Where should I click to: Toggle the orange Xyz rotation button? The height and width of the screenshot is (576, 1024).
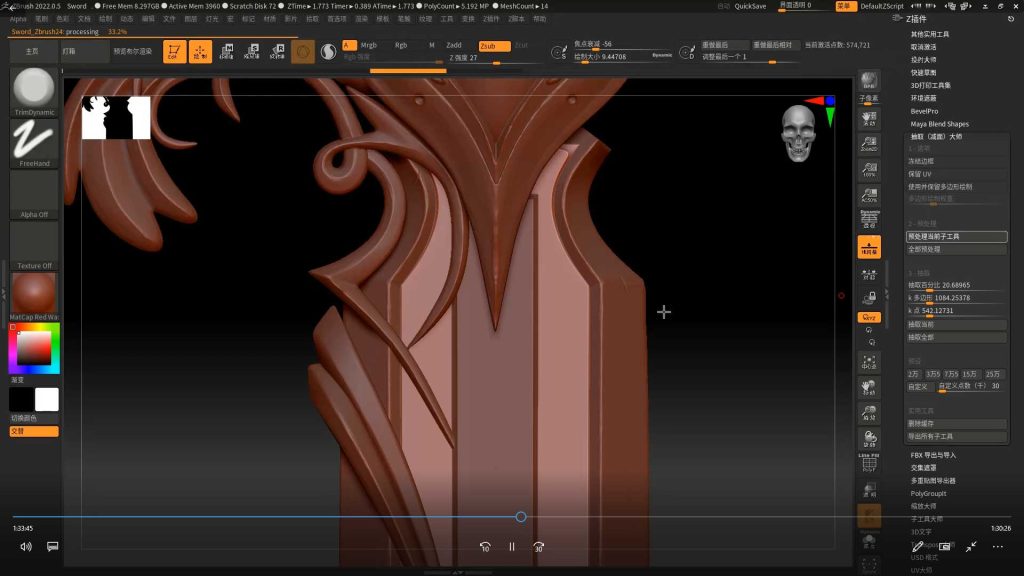tap(869, 317)
